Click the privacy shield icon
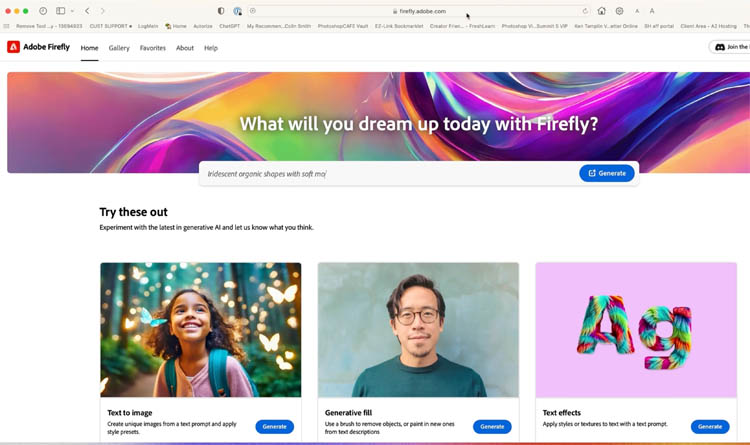Image resolution: width=750 pixels, height=445 pixels. (221, 11)
